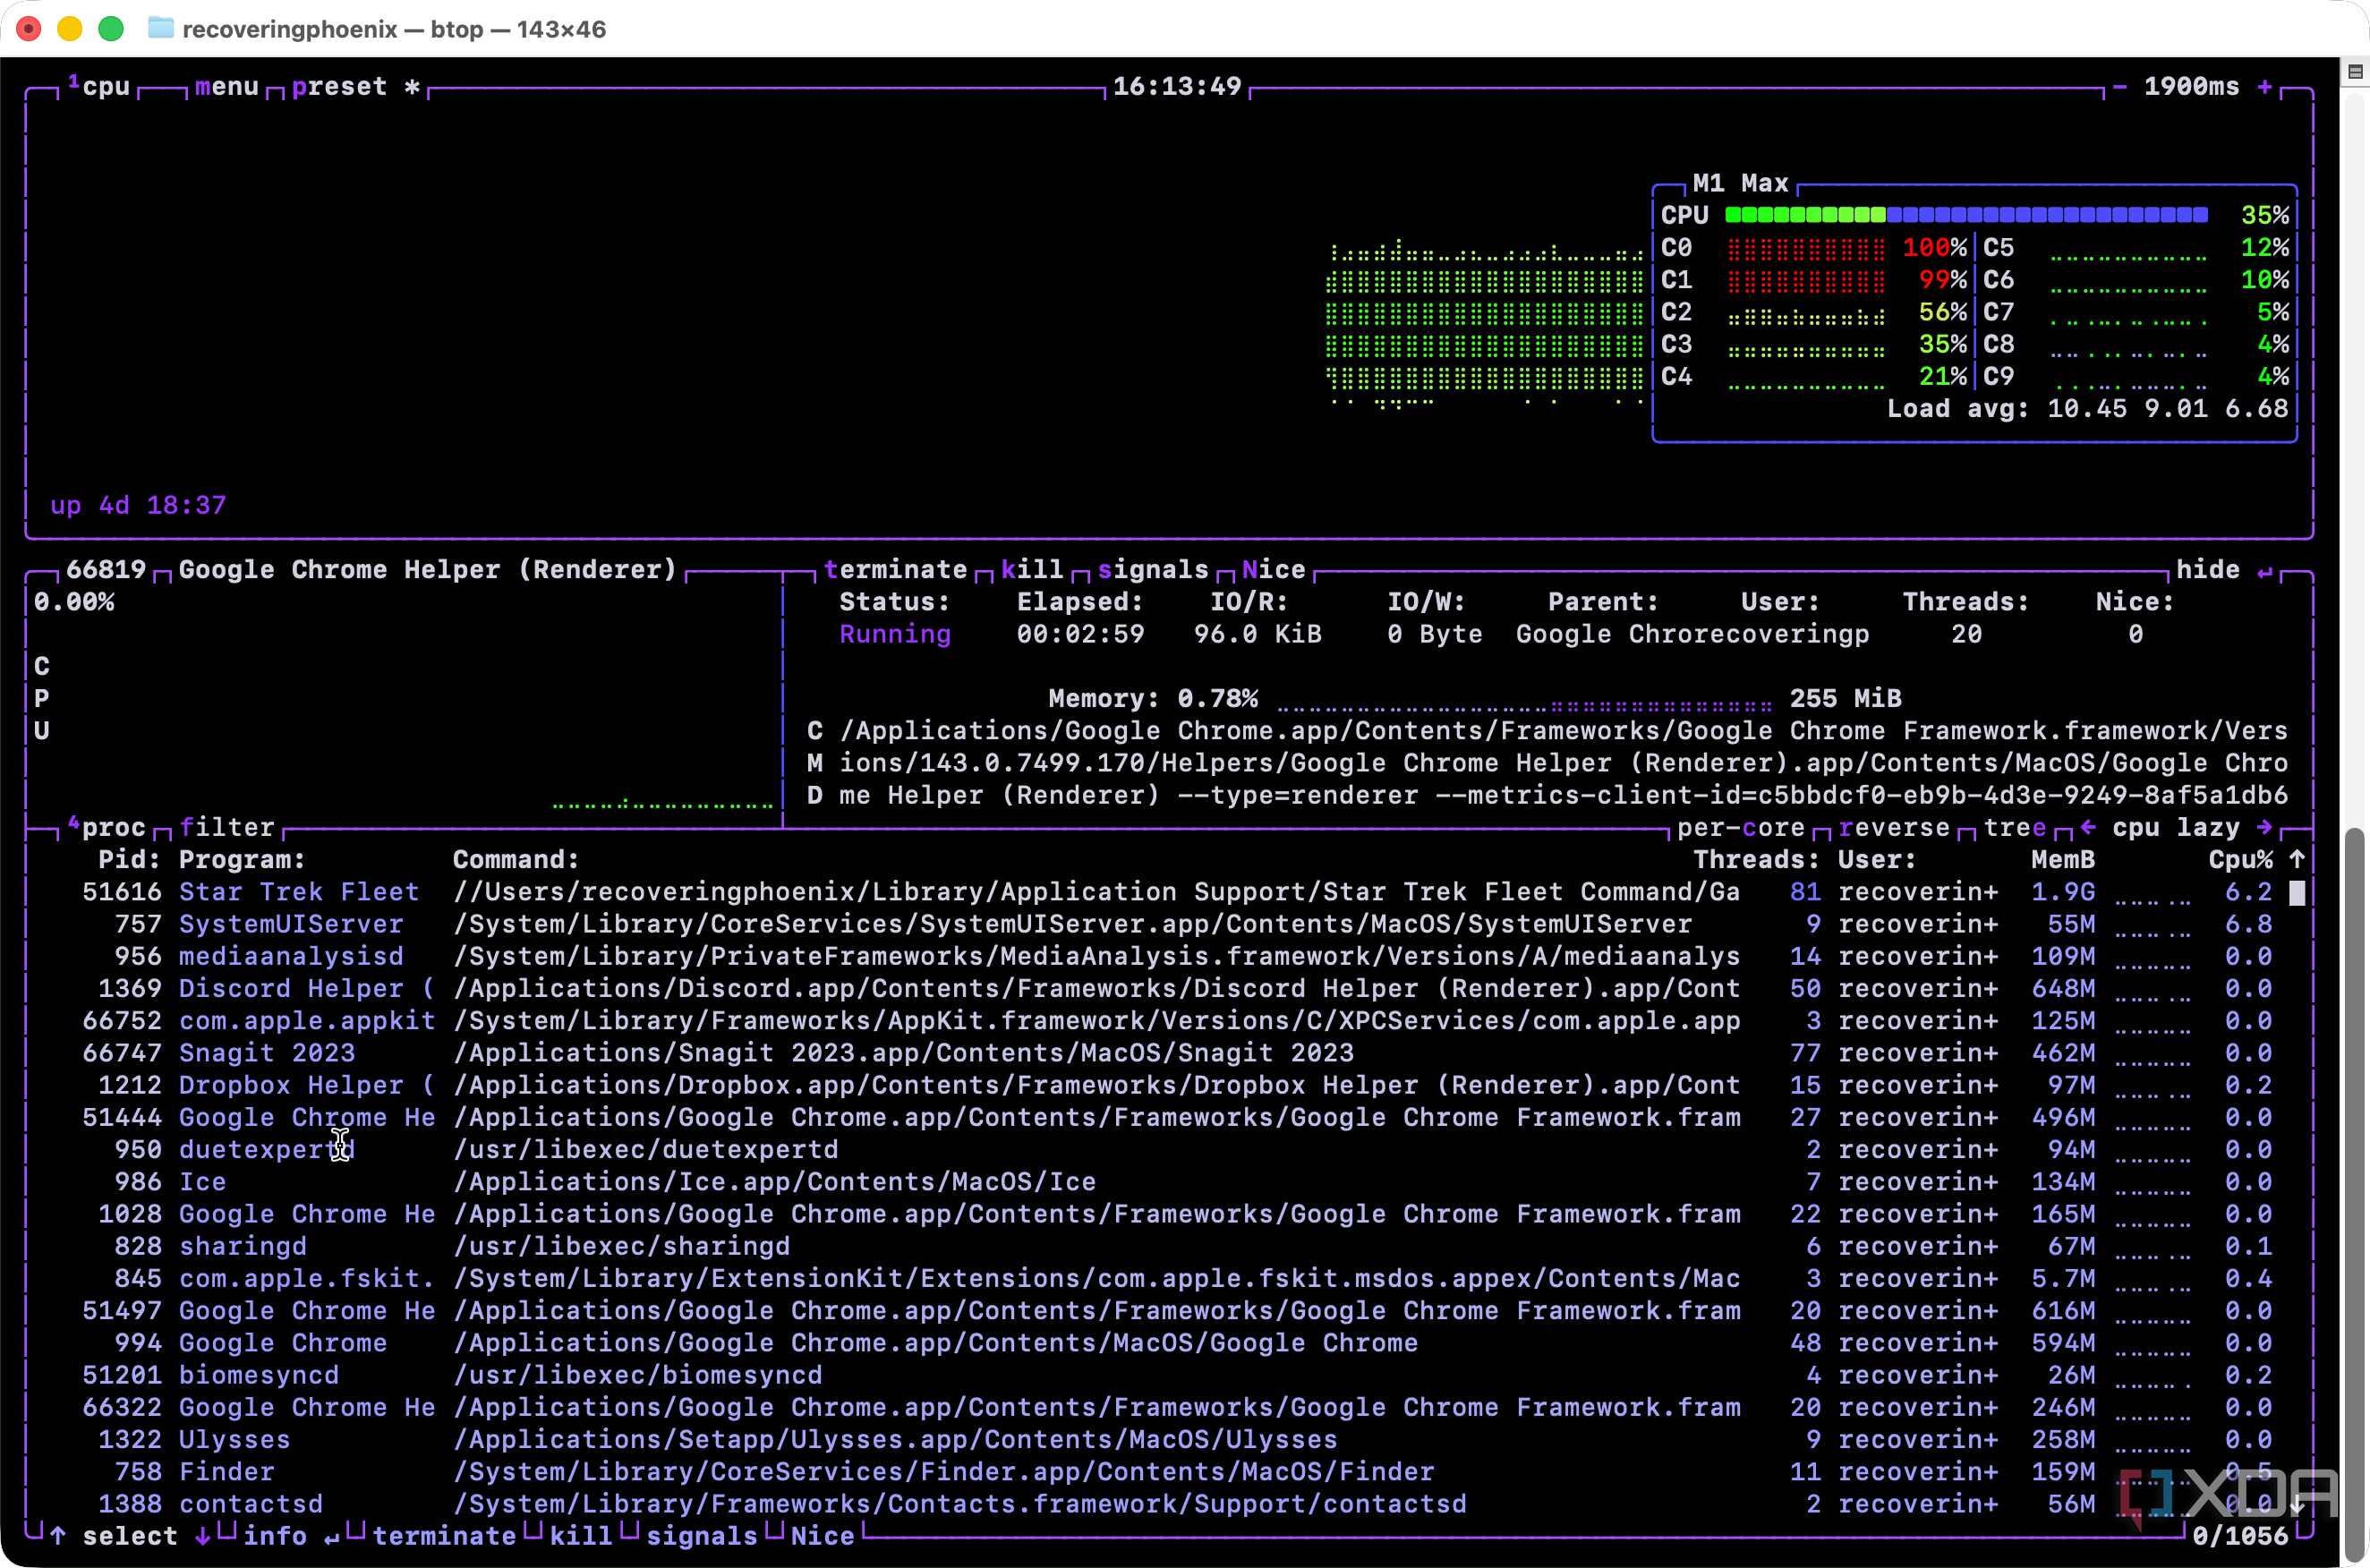The width and height of the screenshot is (2370, 1568).
Task: Open signals in the bottom bar
Action: (x=702, y=1536)
